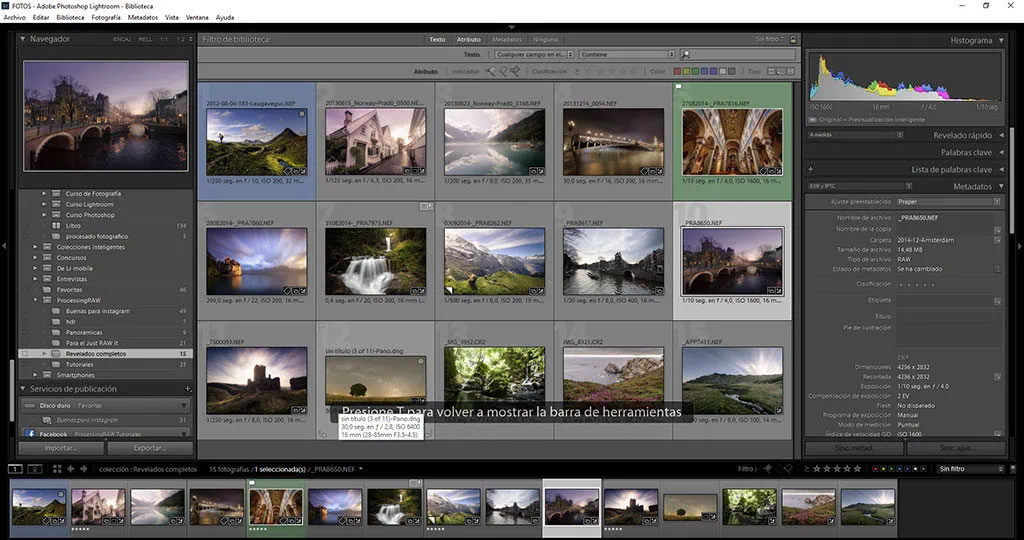Screen dimensions: 1024x540
Task: Toggle the checkbox beside Revelados completos collection
Action: point(25,354)
